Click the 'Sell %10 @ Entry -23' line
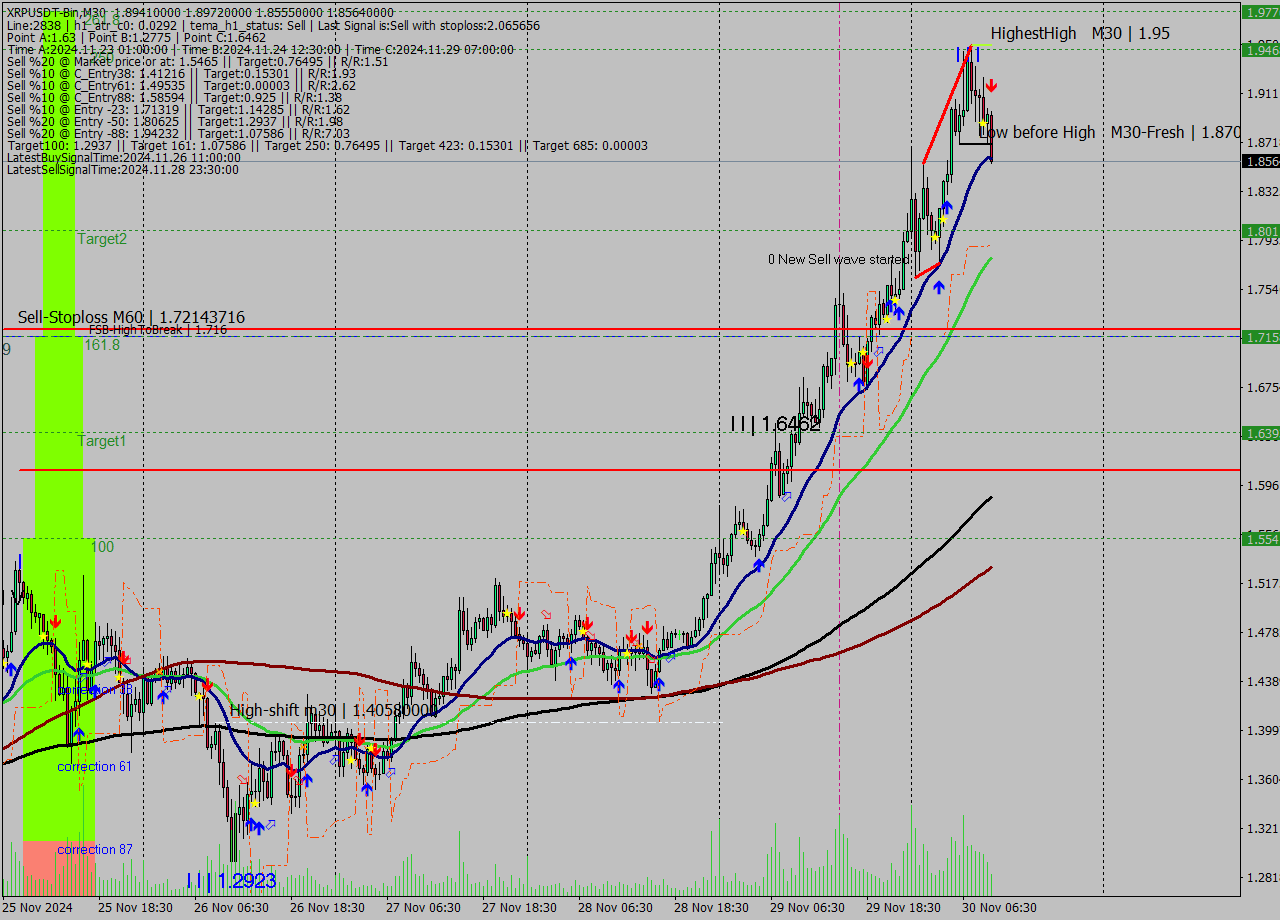 [178, 109]
